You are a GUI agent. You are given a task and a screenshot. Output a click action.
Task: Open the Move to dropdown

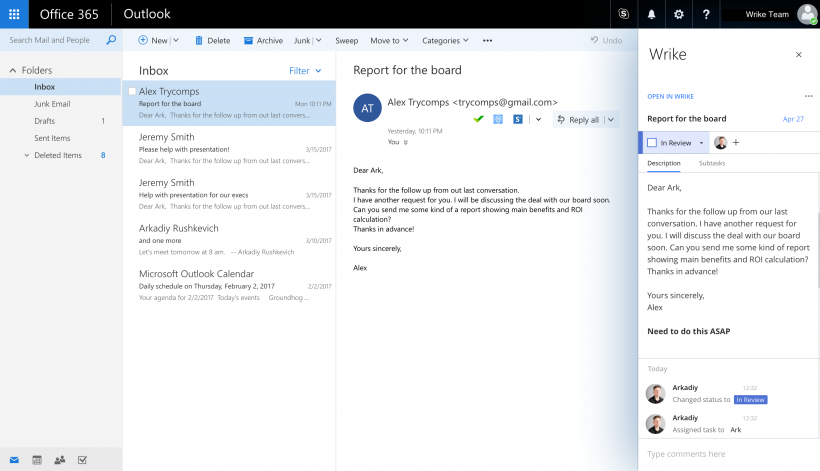[x=389, y=40]
